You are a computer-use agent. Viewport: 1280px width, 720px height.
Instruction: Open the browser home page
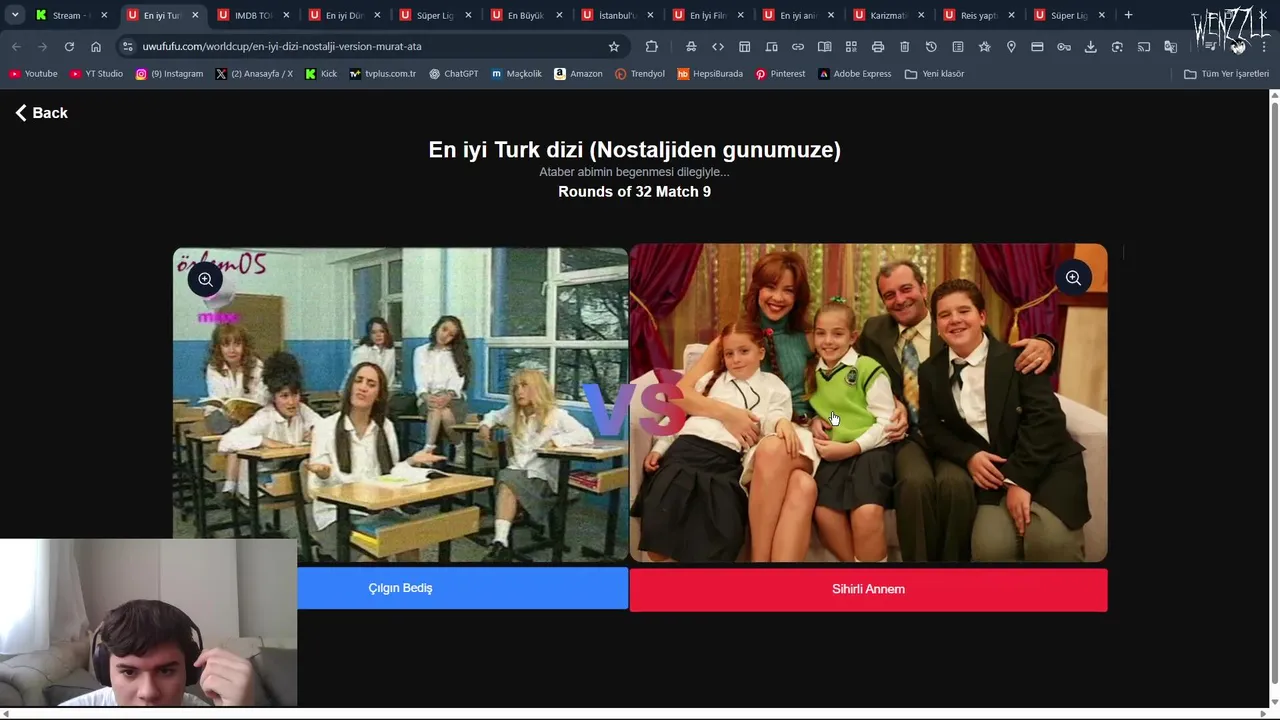point(96,46)
